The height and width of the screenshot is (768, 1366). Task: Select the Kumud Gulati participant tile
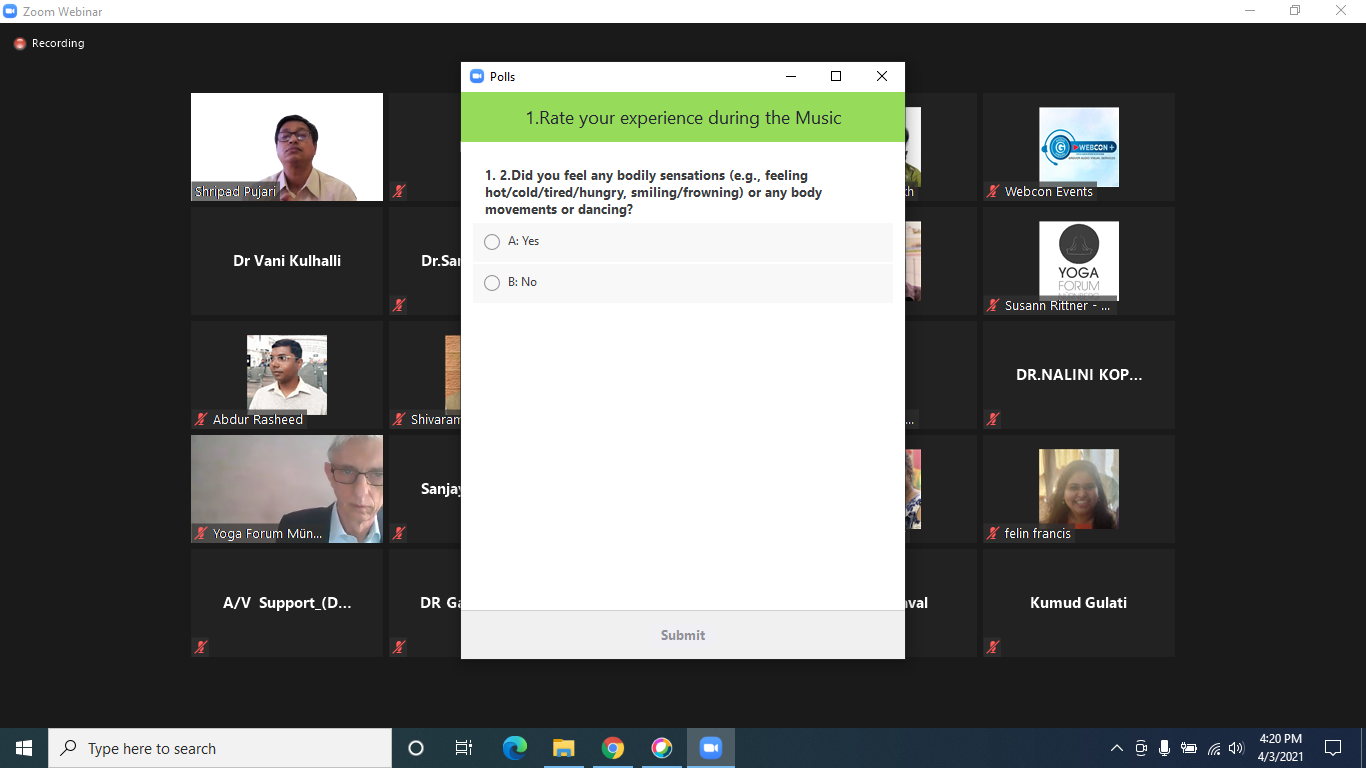pos(1078,603)
